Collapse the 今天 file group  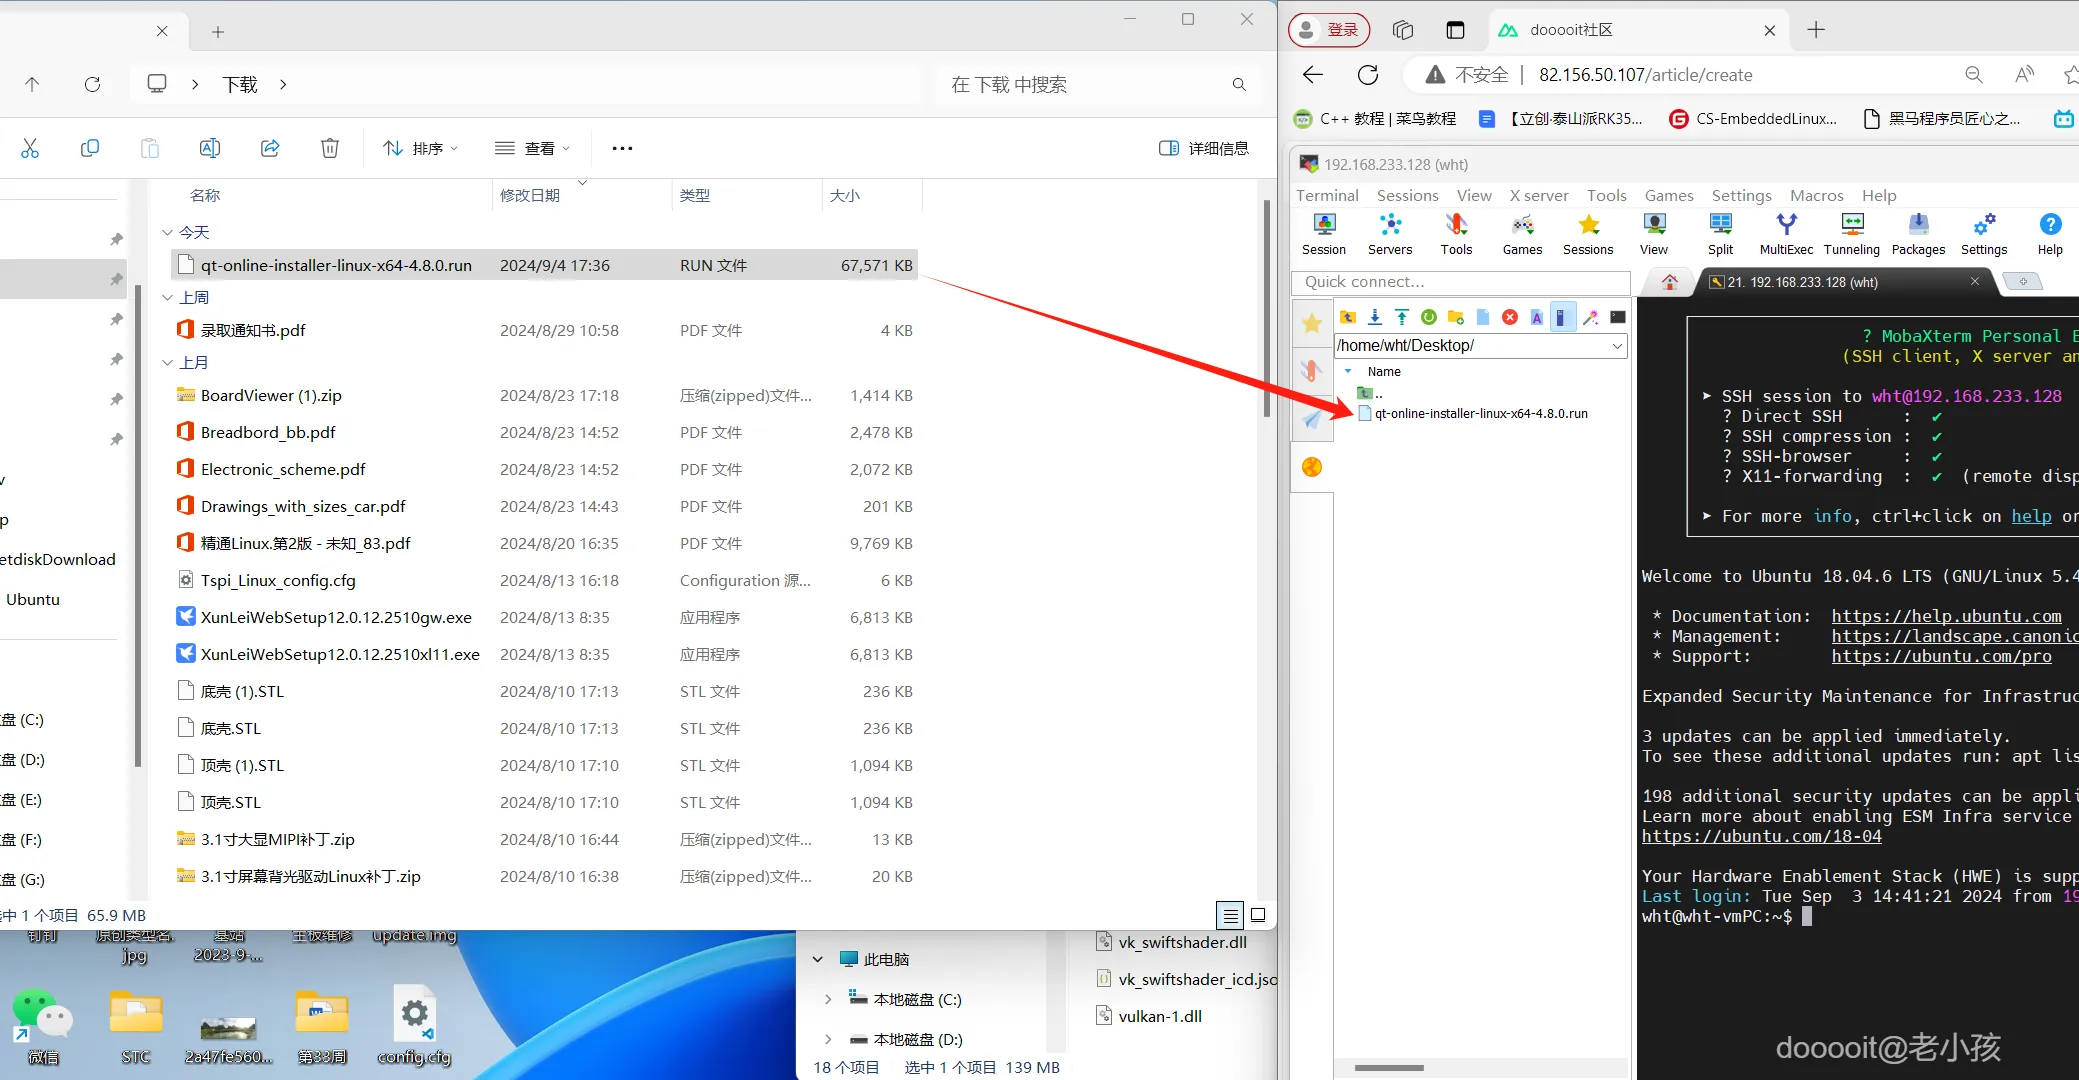[167, 232]
